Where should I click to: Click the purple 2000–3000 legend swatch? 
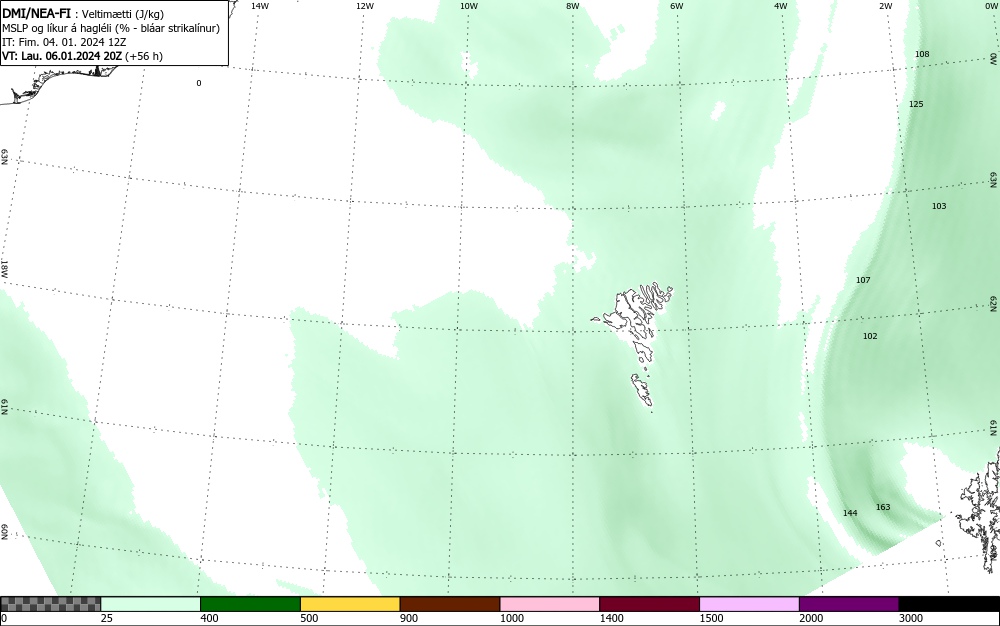point(849,604)
